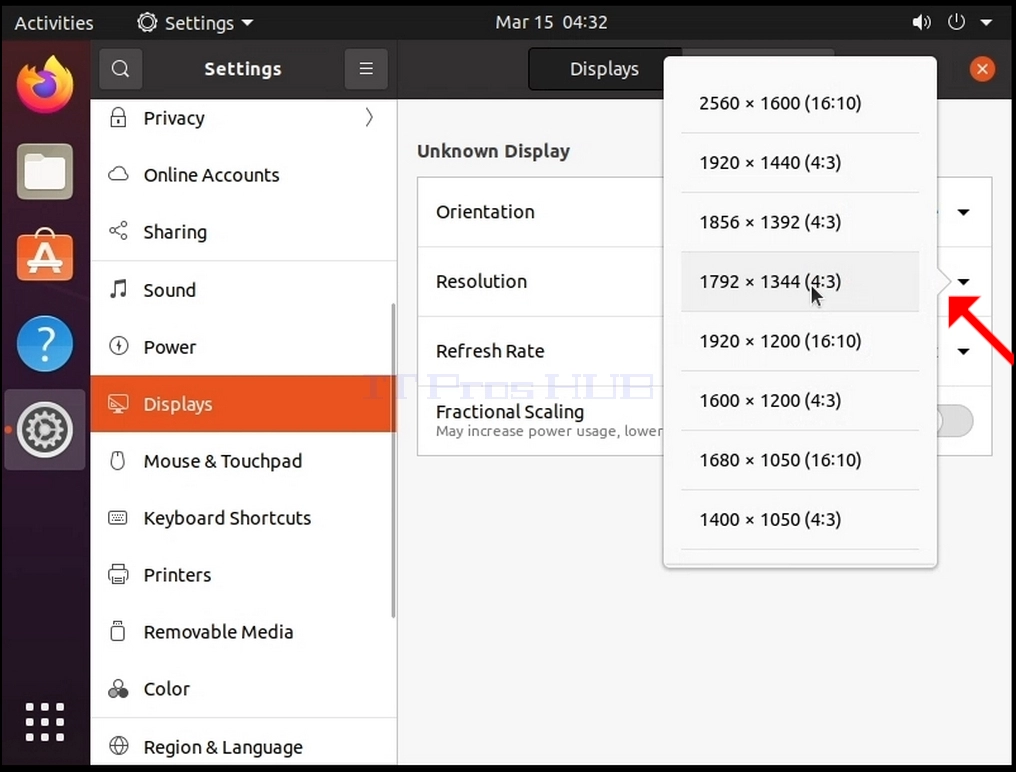Open Activities overview

pos(54,23)
